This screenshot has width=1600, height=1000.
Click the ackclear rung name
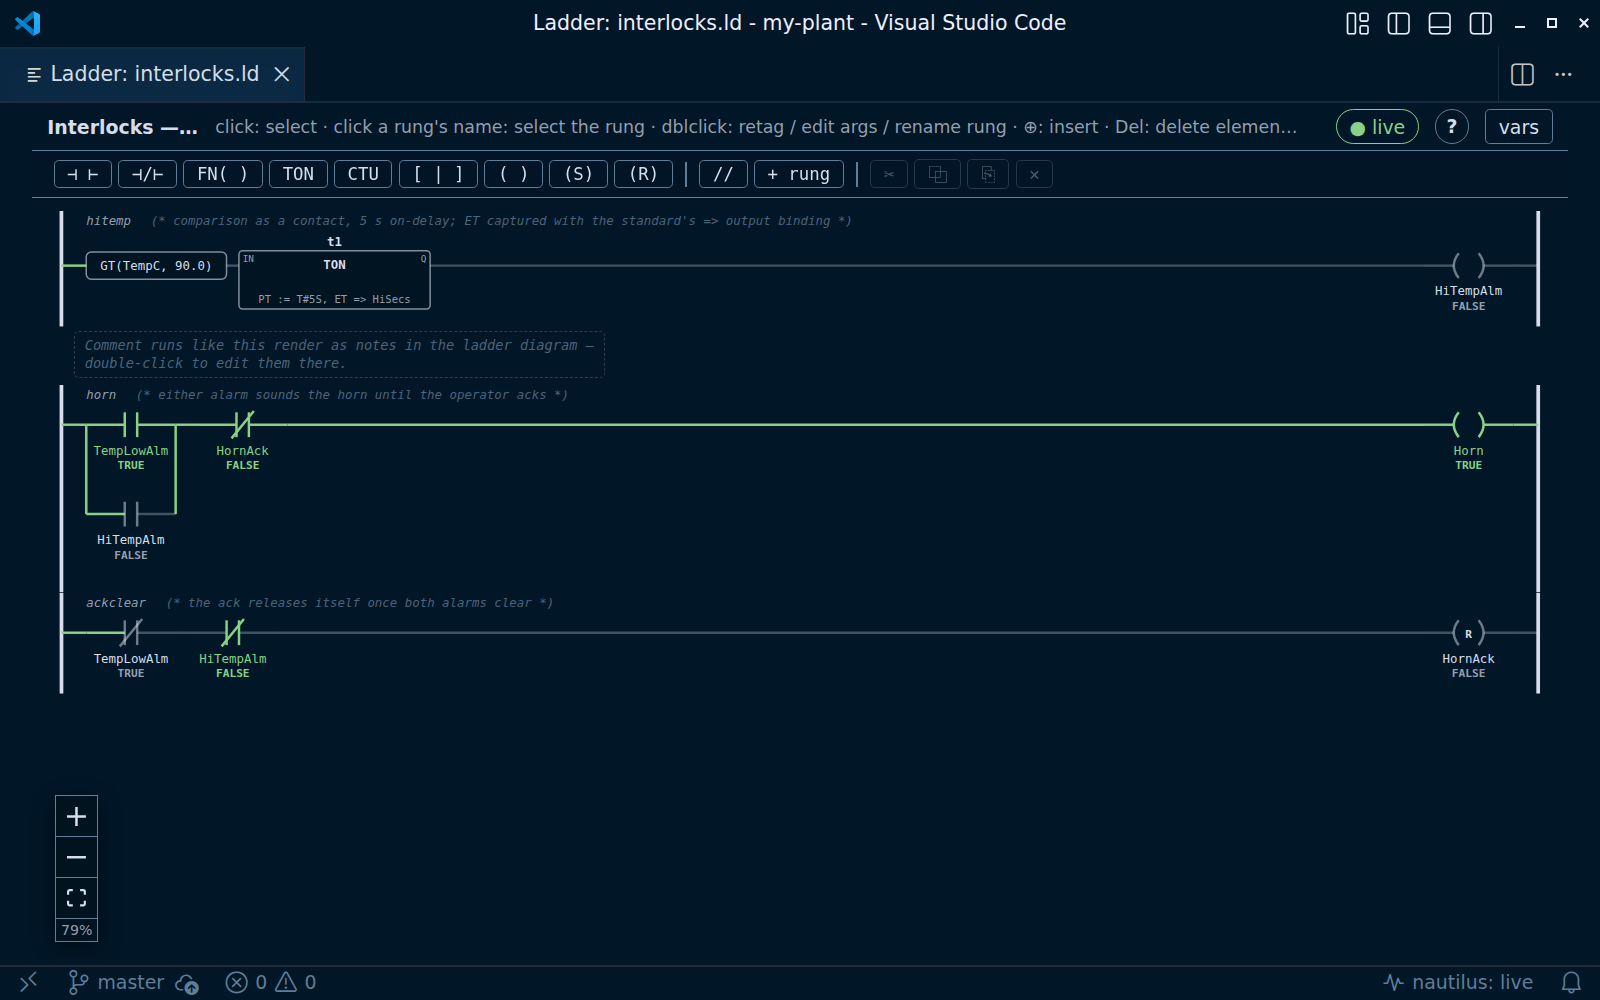116,603
